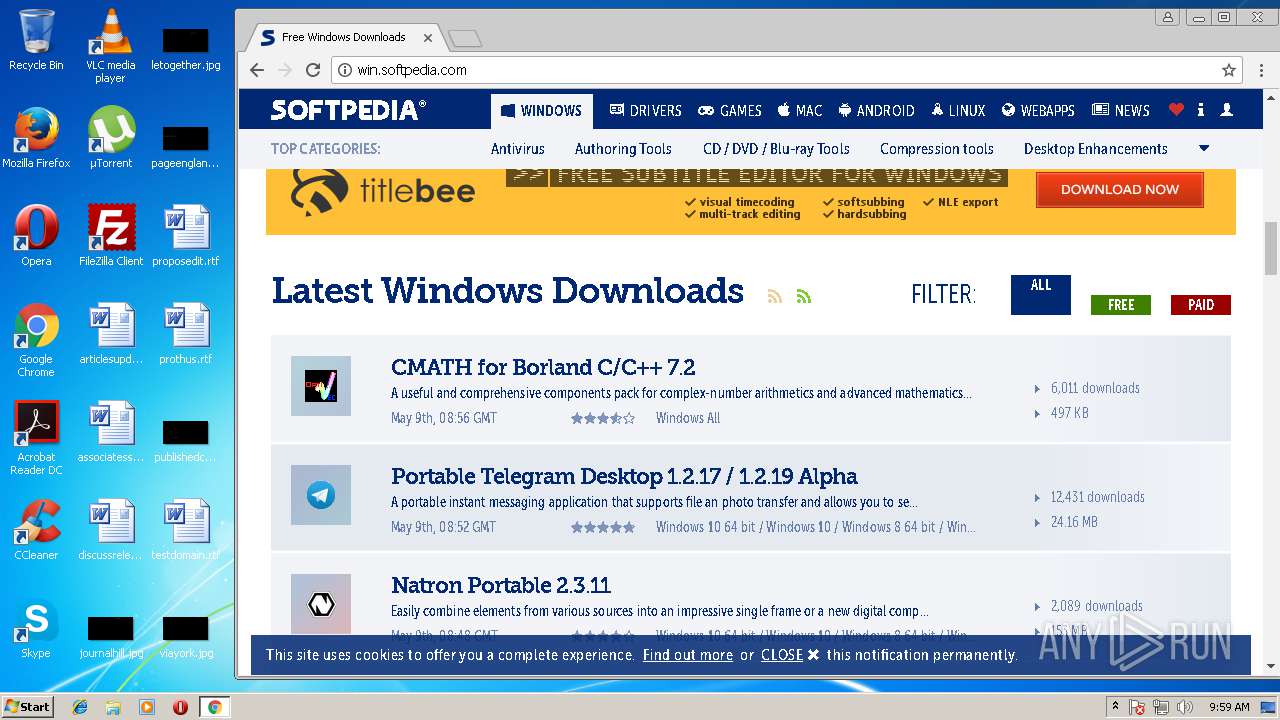1280x720 pixels.
Task: Filter downloads by FREE
Action: [x=1121, y=305]
